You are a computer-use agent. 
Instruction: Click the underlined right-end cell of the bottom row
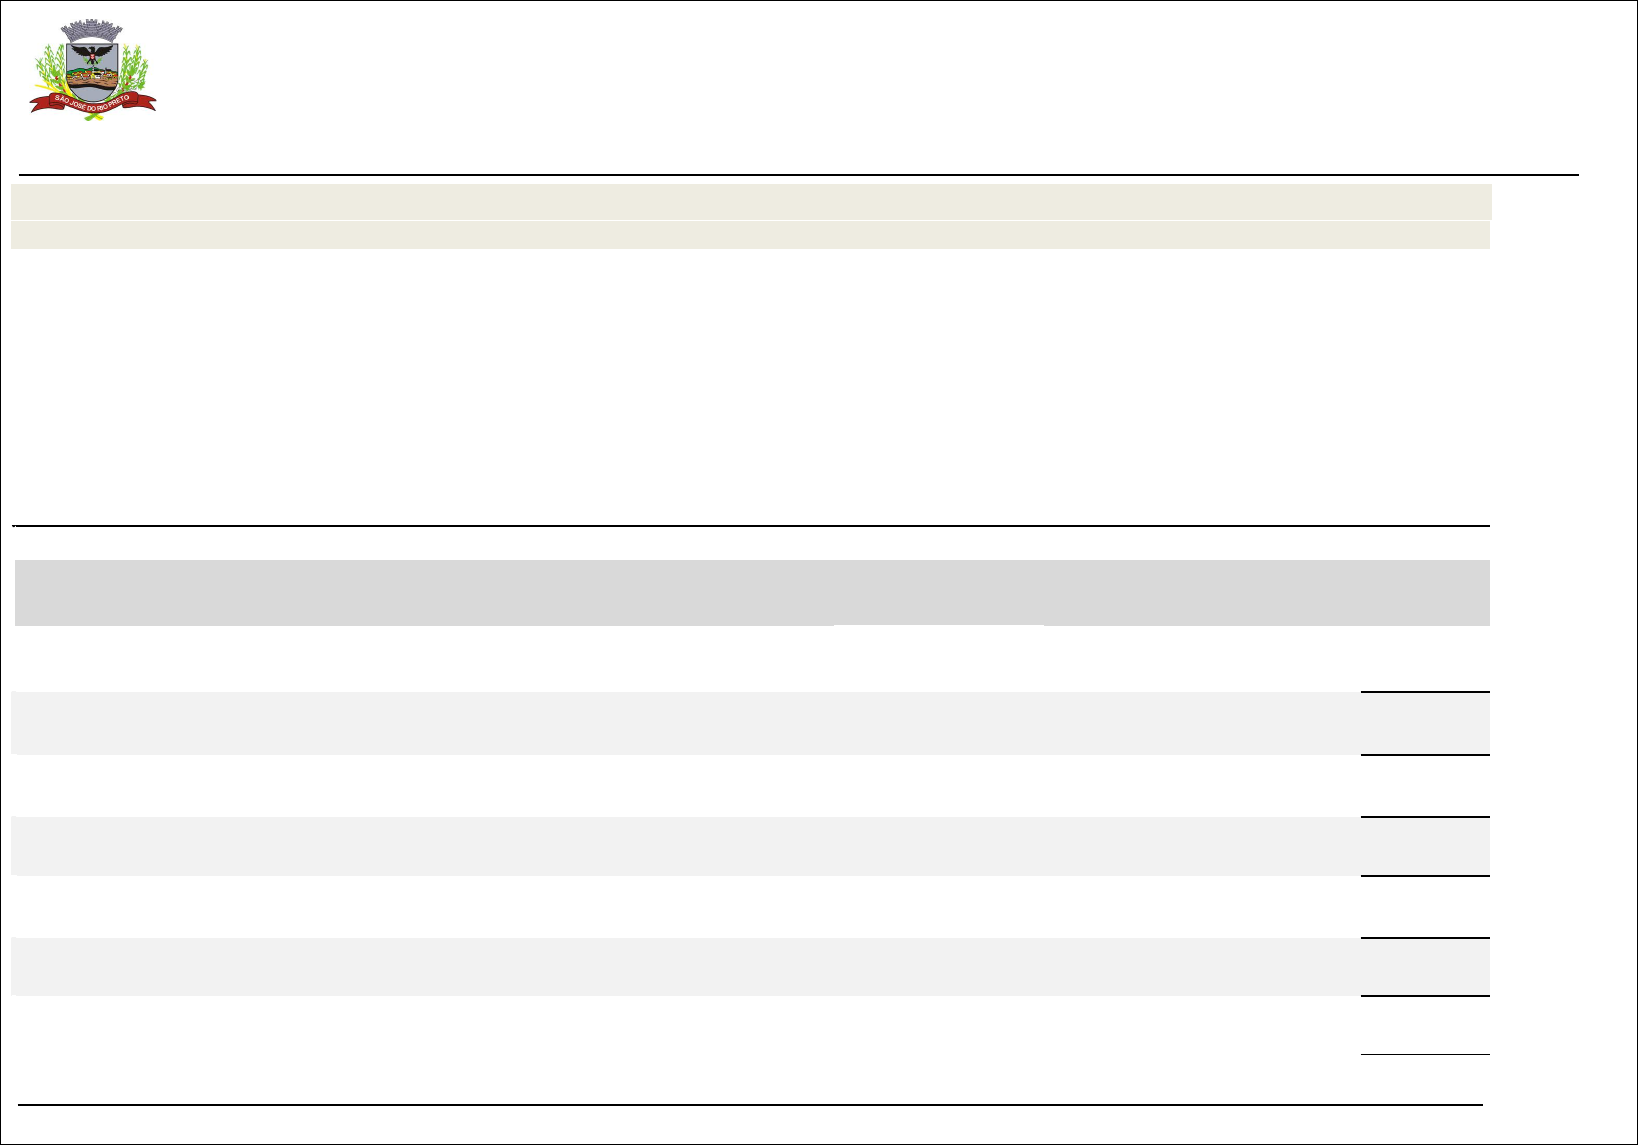(x=1425, y=1026)
